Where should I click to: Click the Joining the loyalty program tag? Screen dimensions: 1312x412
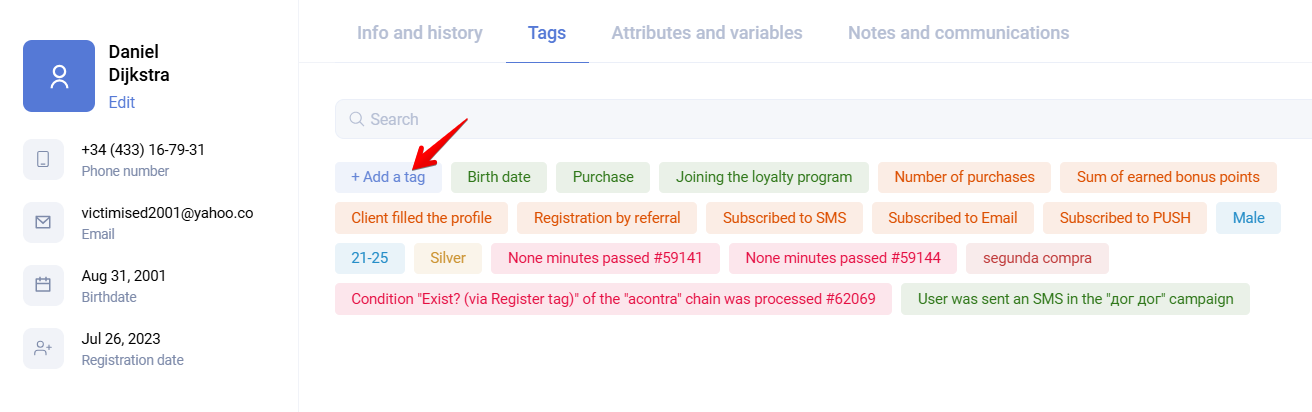pos(764,177)
